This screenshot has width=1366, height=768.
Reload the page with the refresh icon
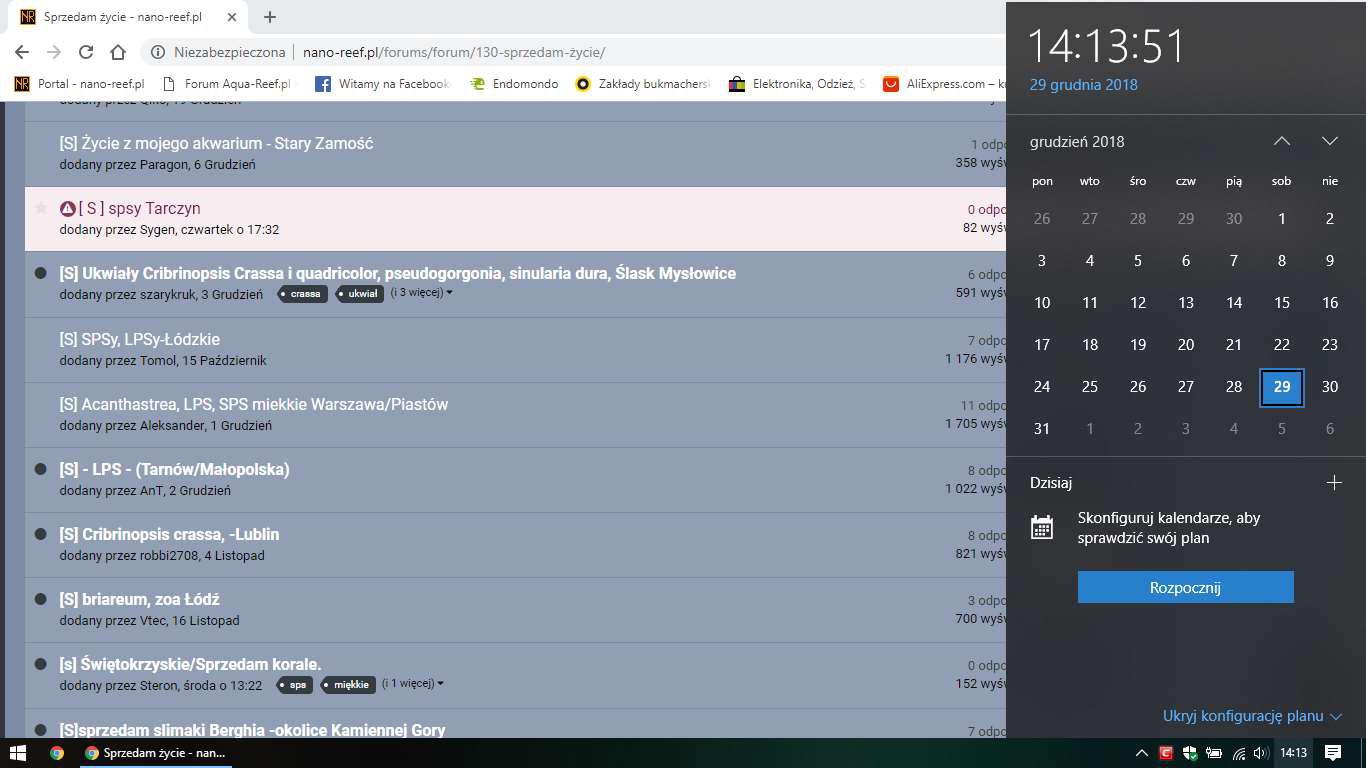pyautogui.click(x=86, y=52)
